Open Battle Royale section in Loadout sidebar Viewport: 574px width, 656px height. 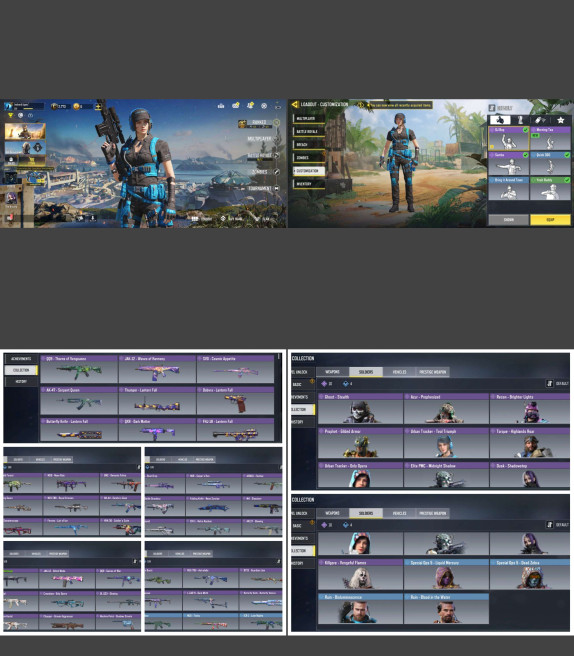pos(309,132)
